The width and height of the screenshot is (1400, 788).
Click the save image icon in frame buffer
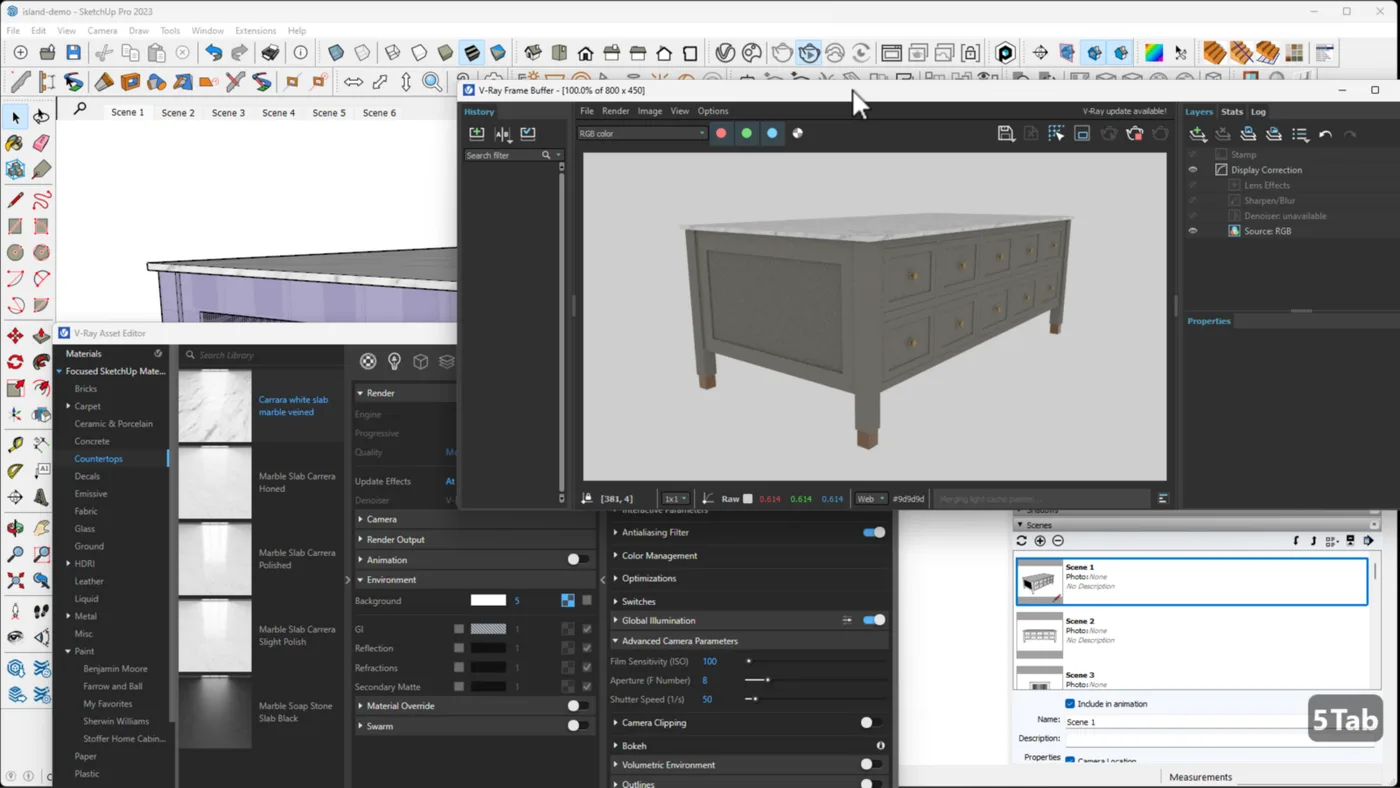[1005, 133]
